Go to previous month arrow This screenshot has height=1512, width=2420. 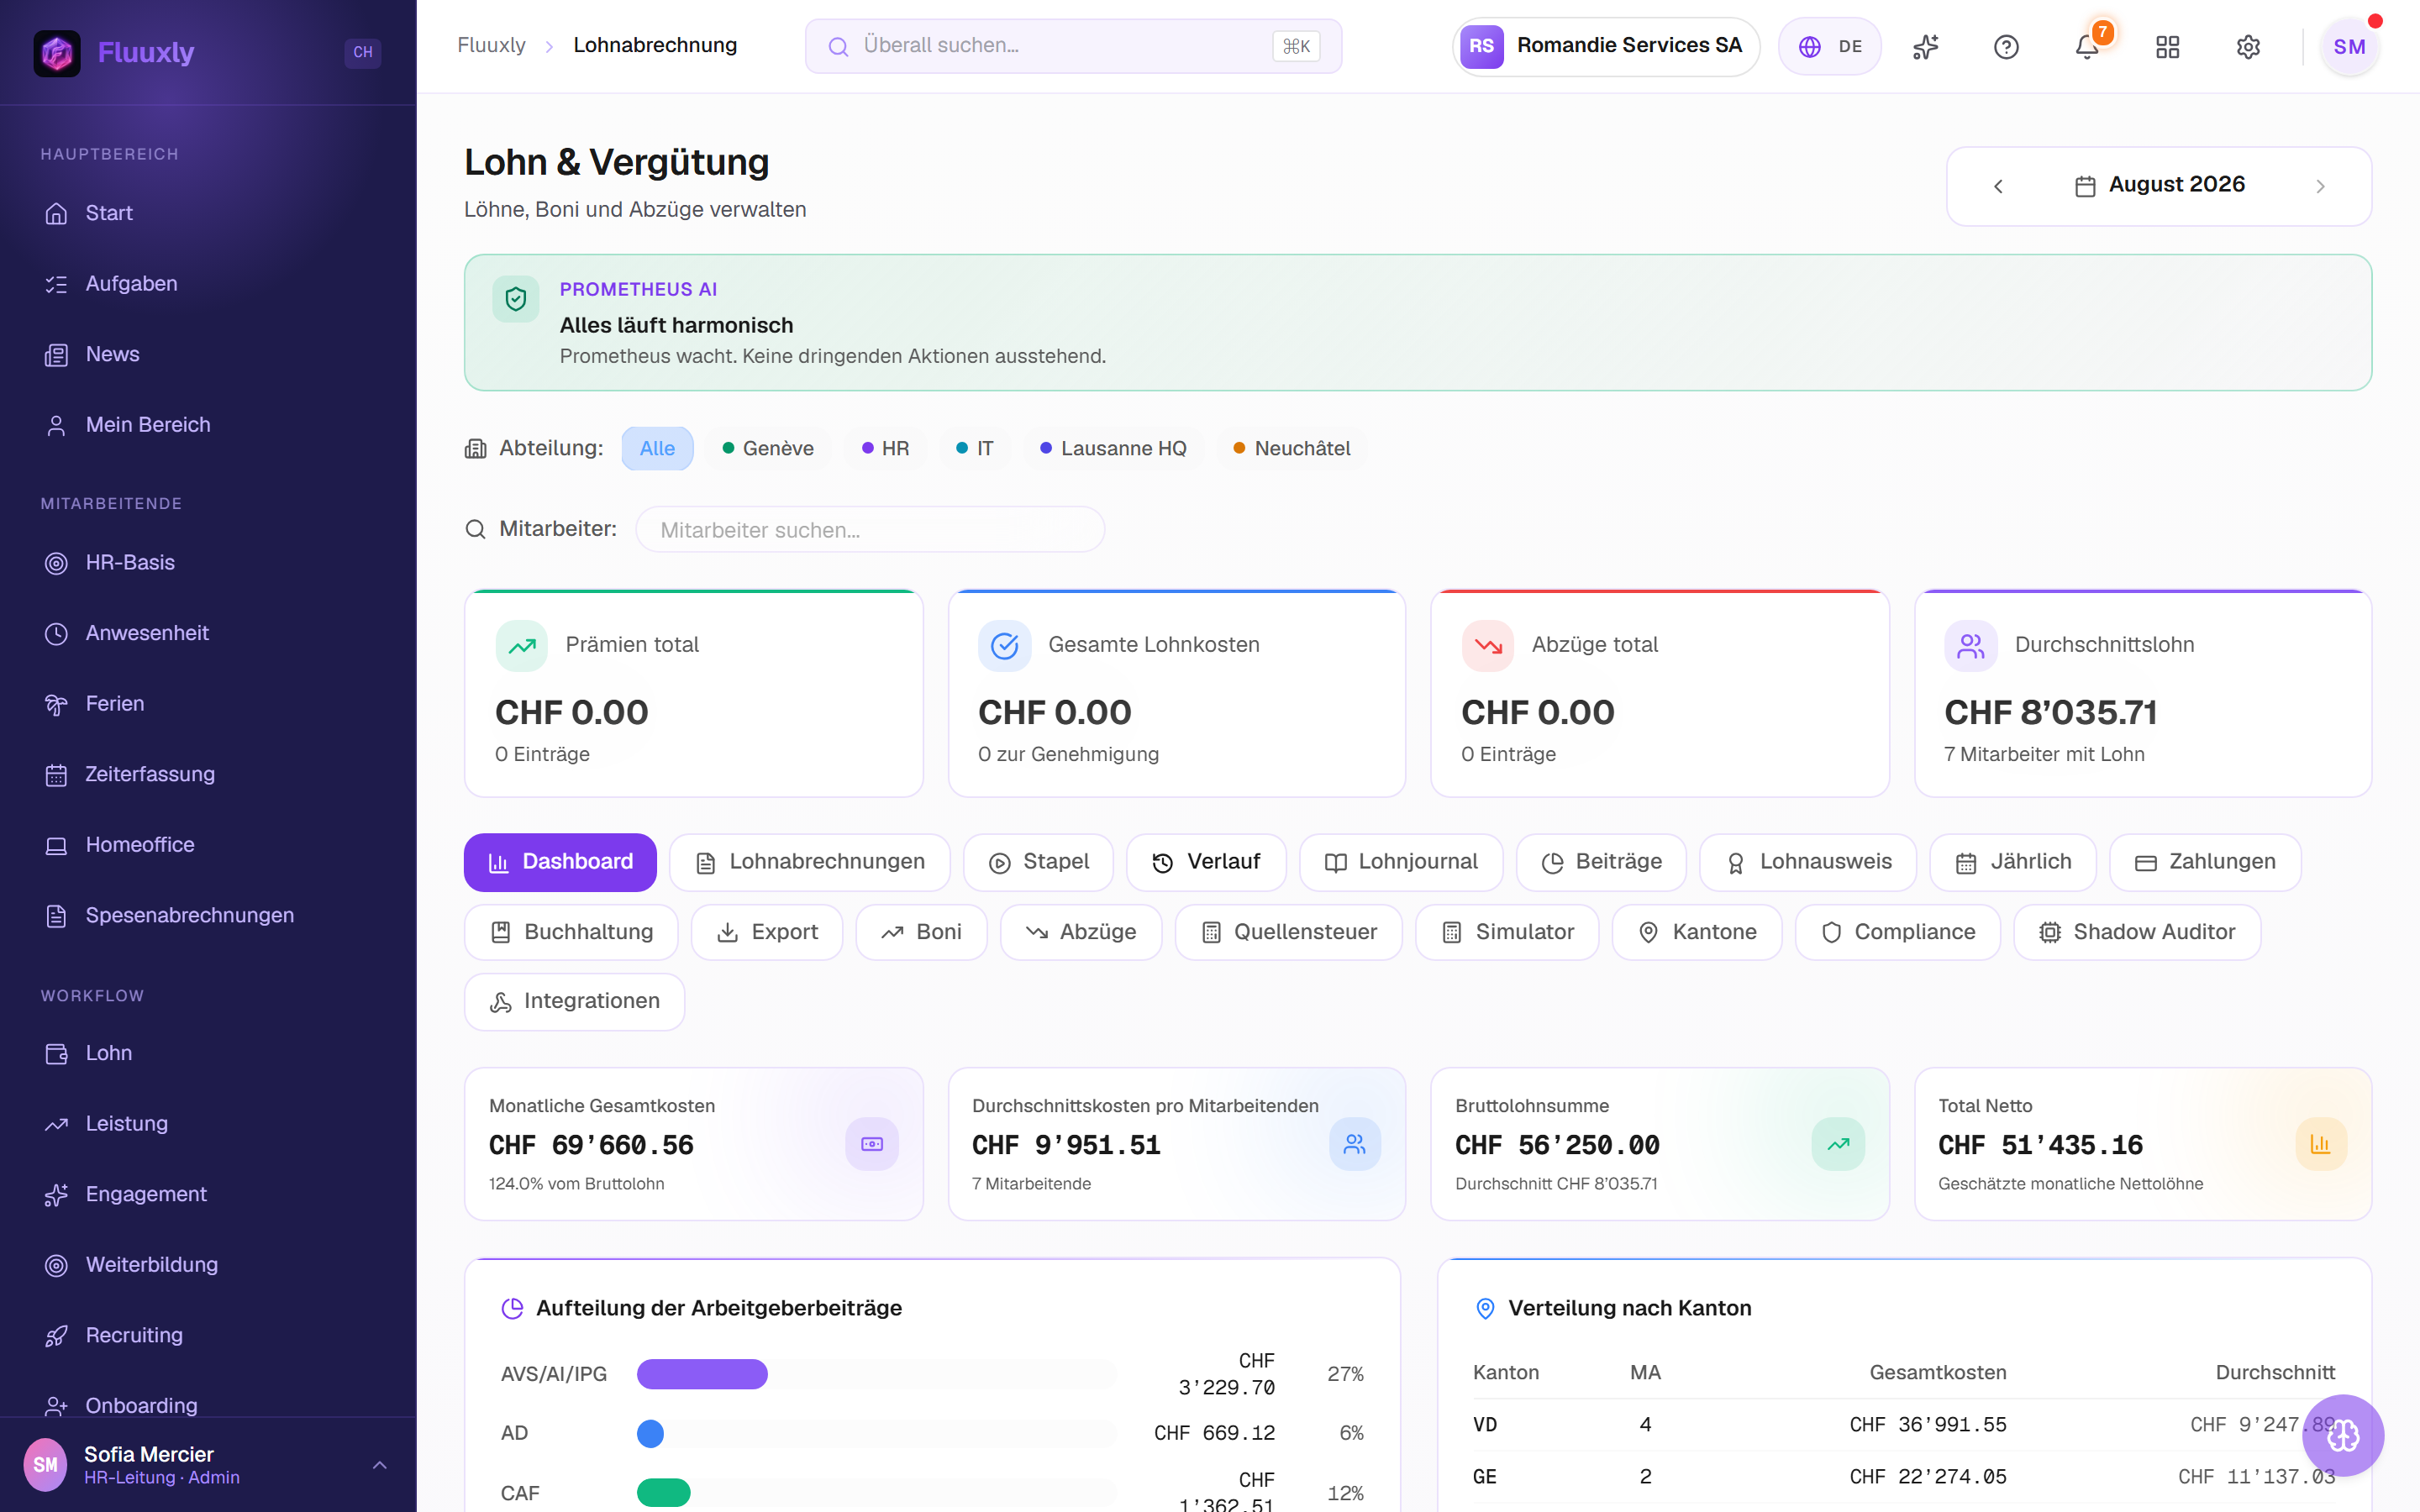click(1998, 186)
